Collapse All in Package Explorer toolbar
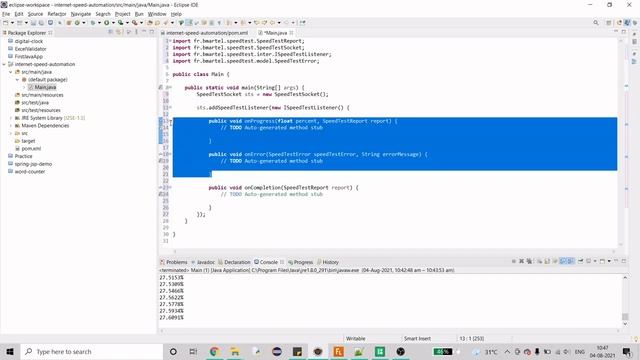Screen dimensions: 640x360 click(111, 32)
